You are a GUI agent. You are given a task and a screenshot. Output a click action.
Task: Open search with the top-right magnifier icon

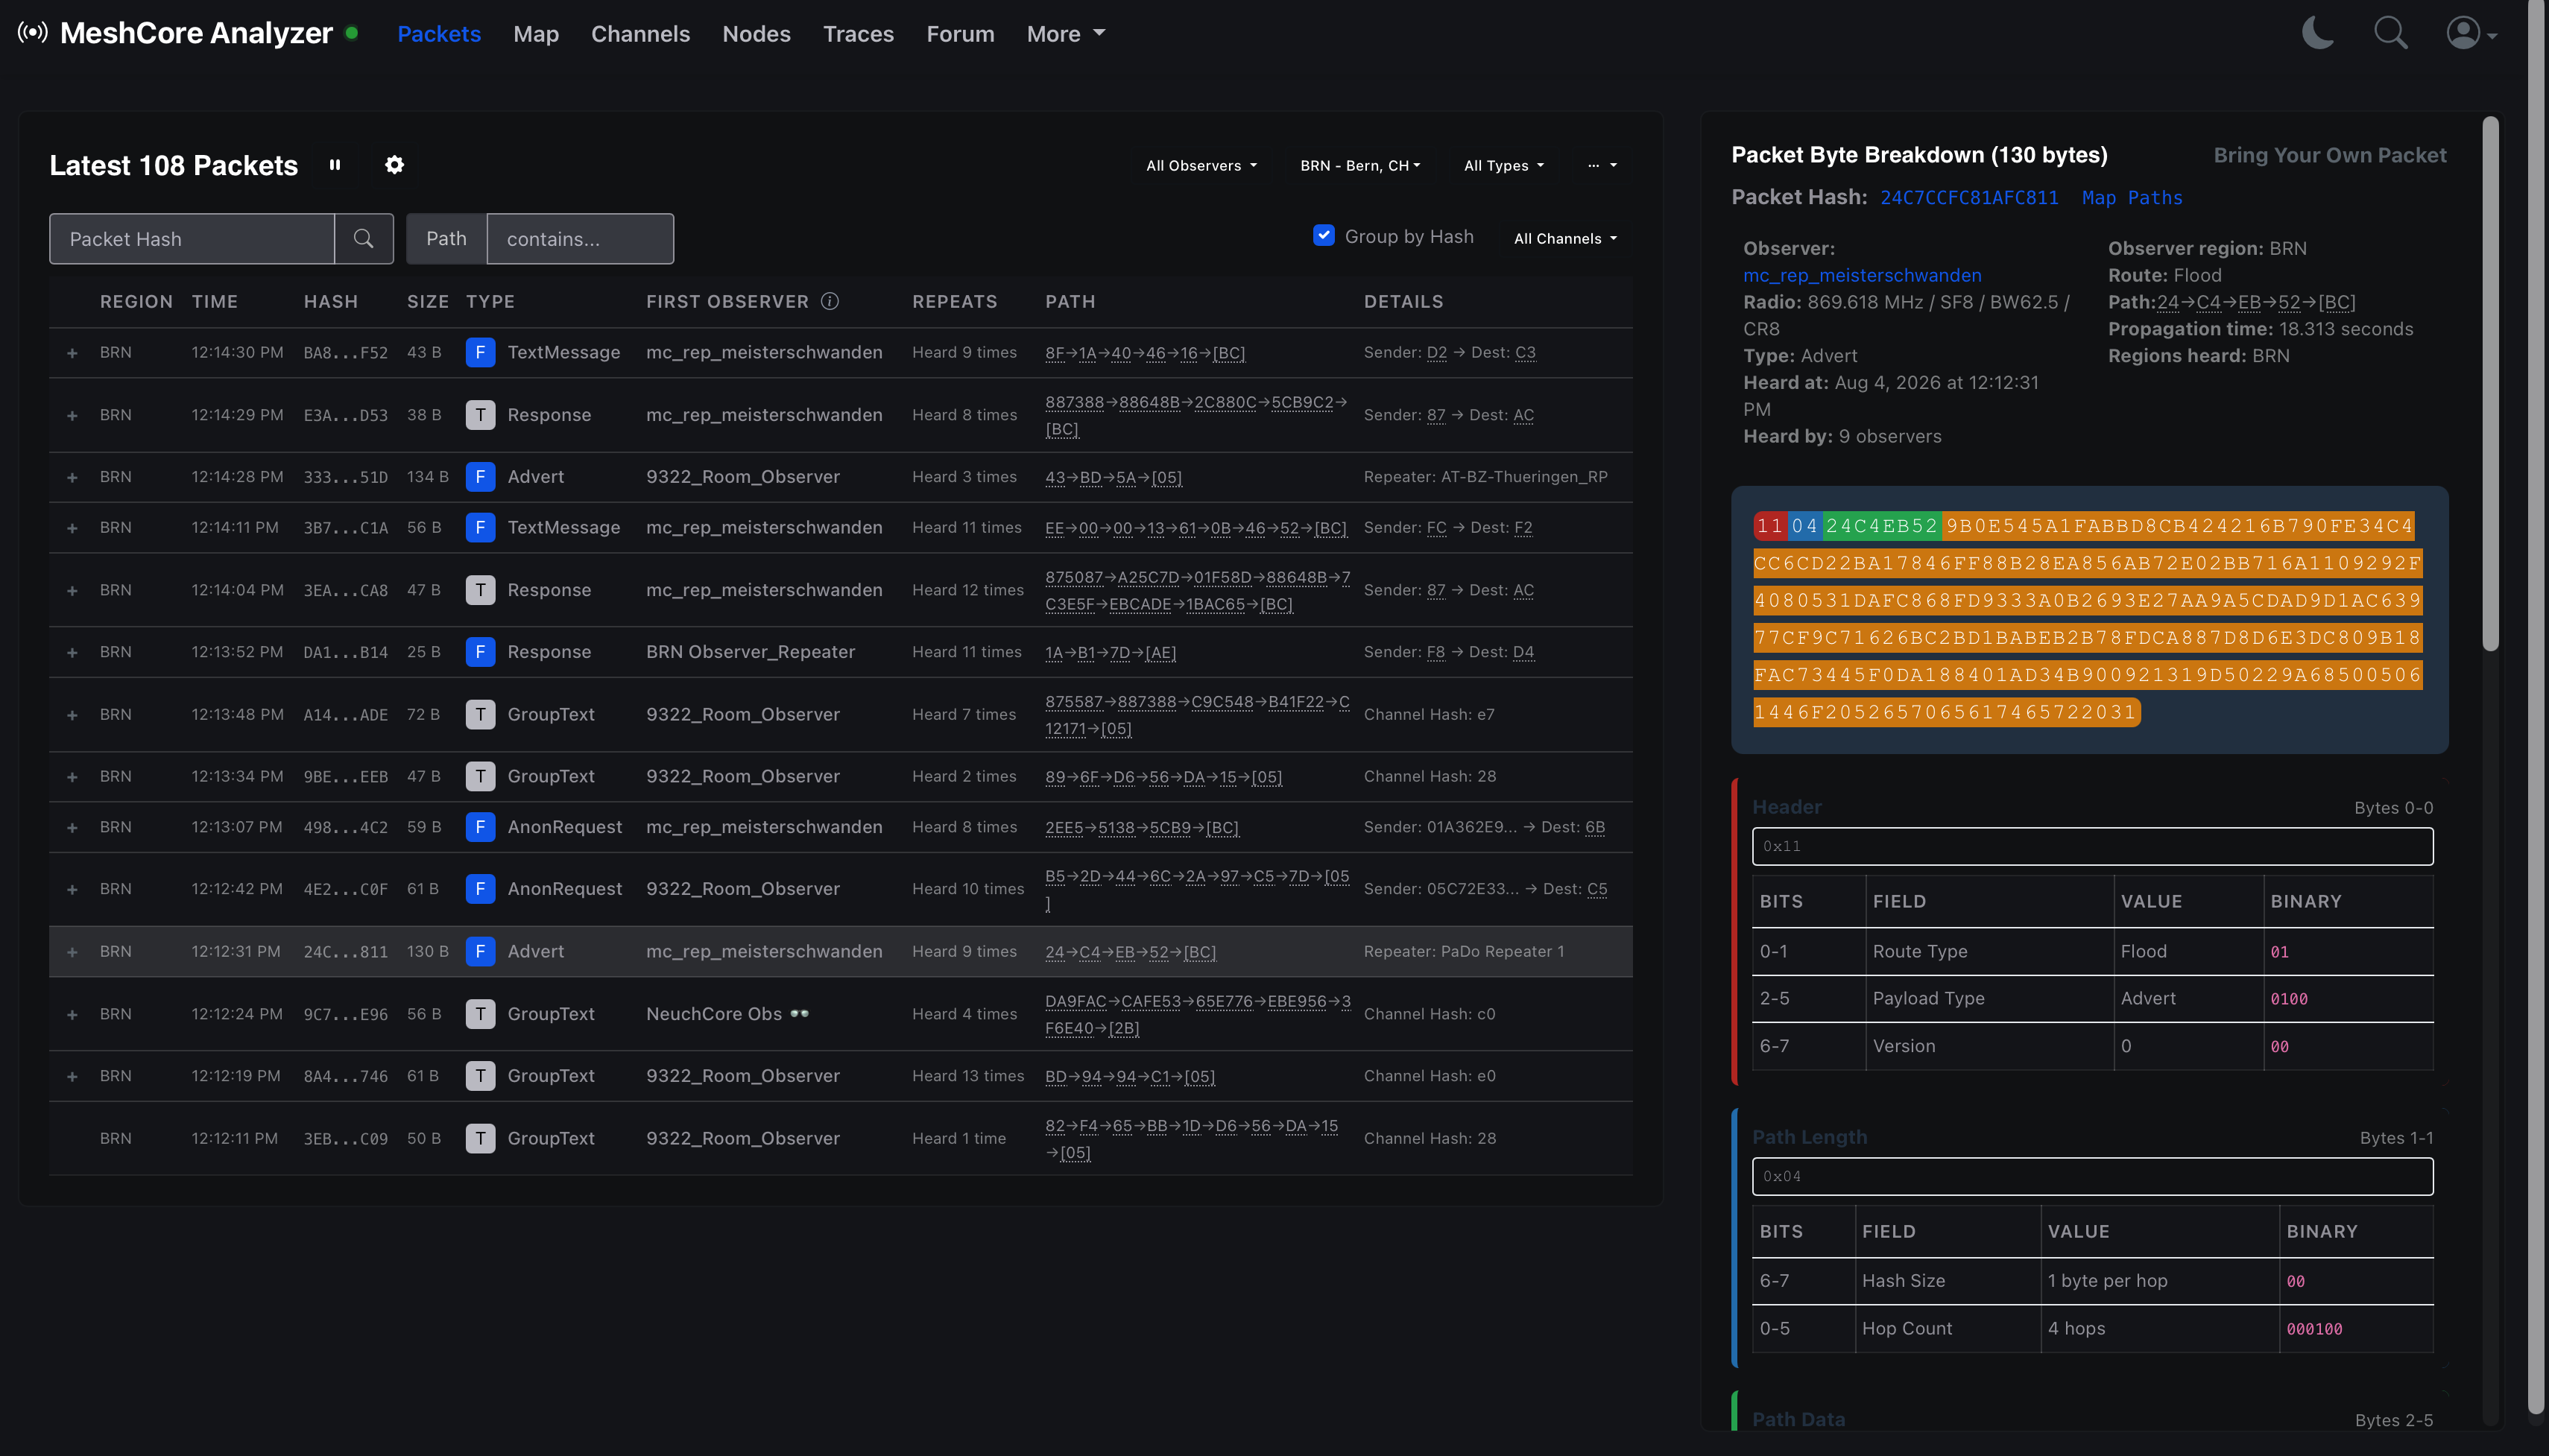click(2390, 33)
